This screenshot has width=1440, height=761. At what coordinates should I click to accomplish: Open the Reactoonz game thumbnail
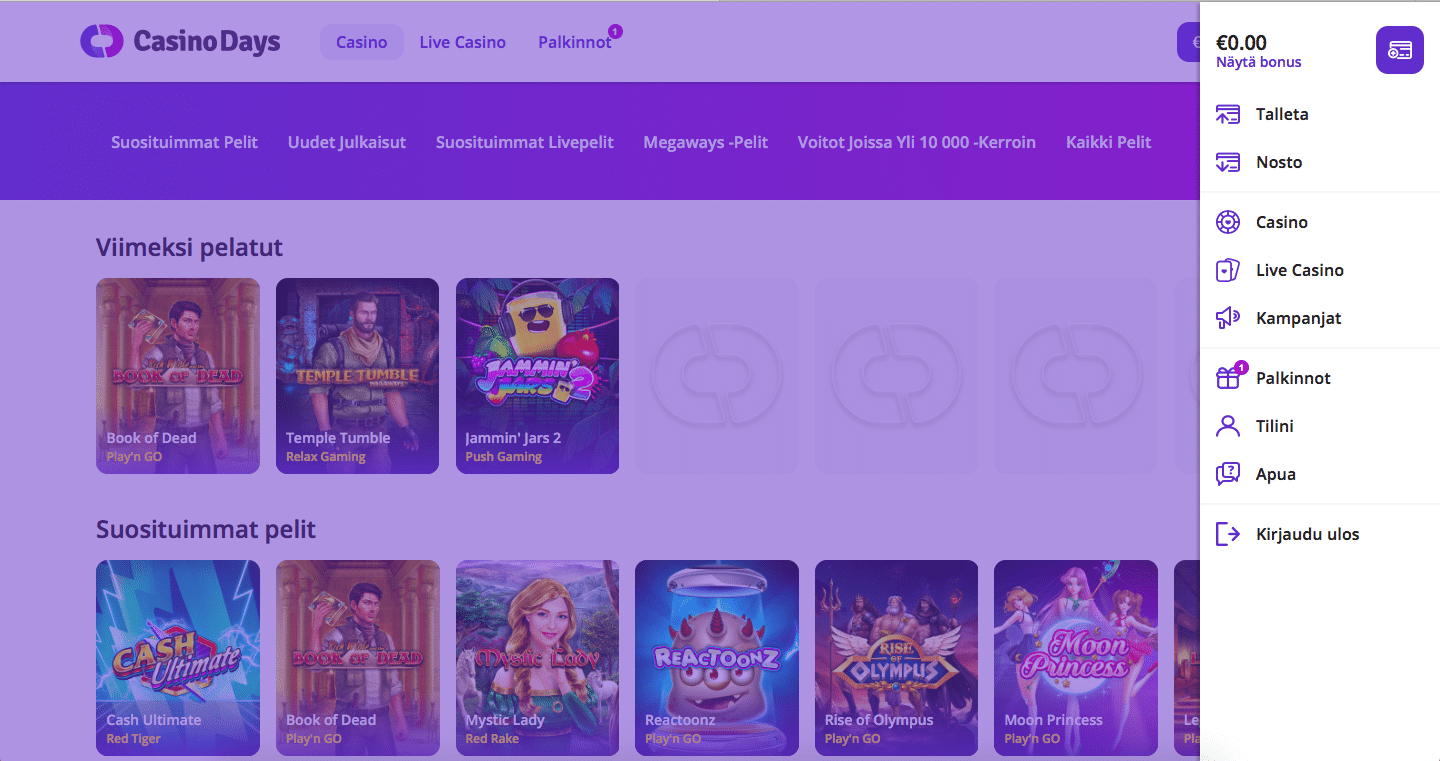(717, 658)
